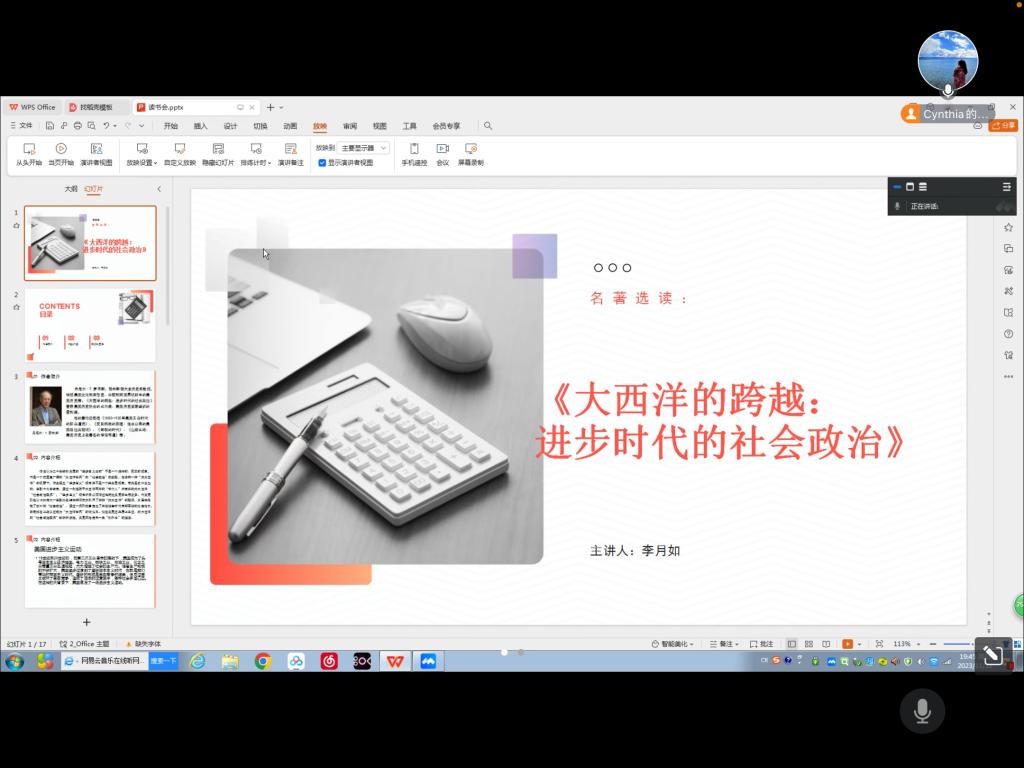Viewport: 1024px width, 768px height.
Task: Click the 从头开始 slideshow icon
Action: (x=28, y=149)
